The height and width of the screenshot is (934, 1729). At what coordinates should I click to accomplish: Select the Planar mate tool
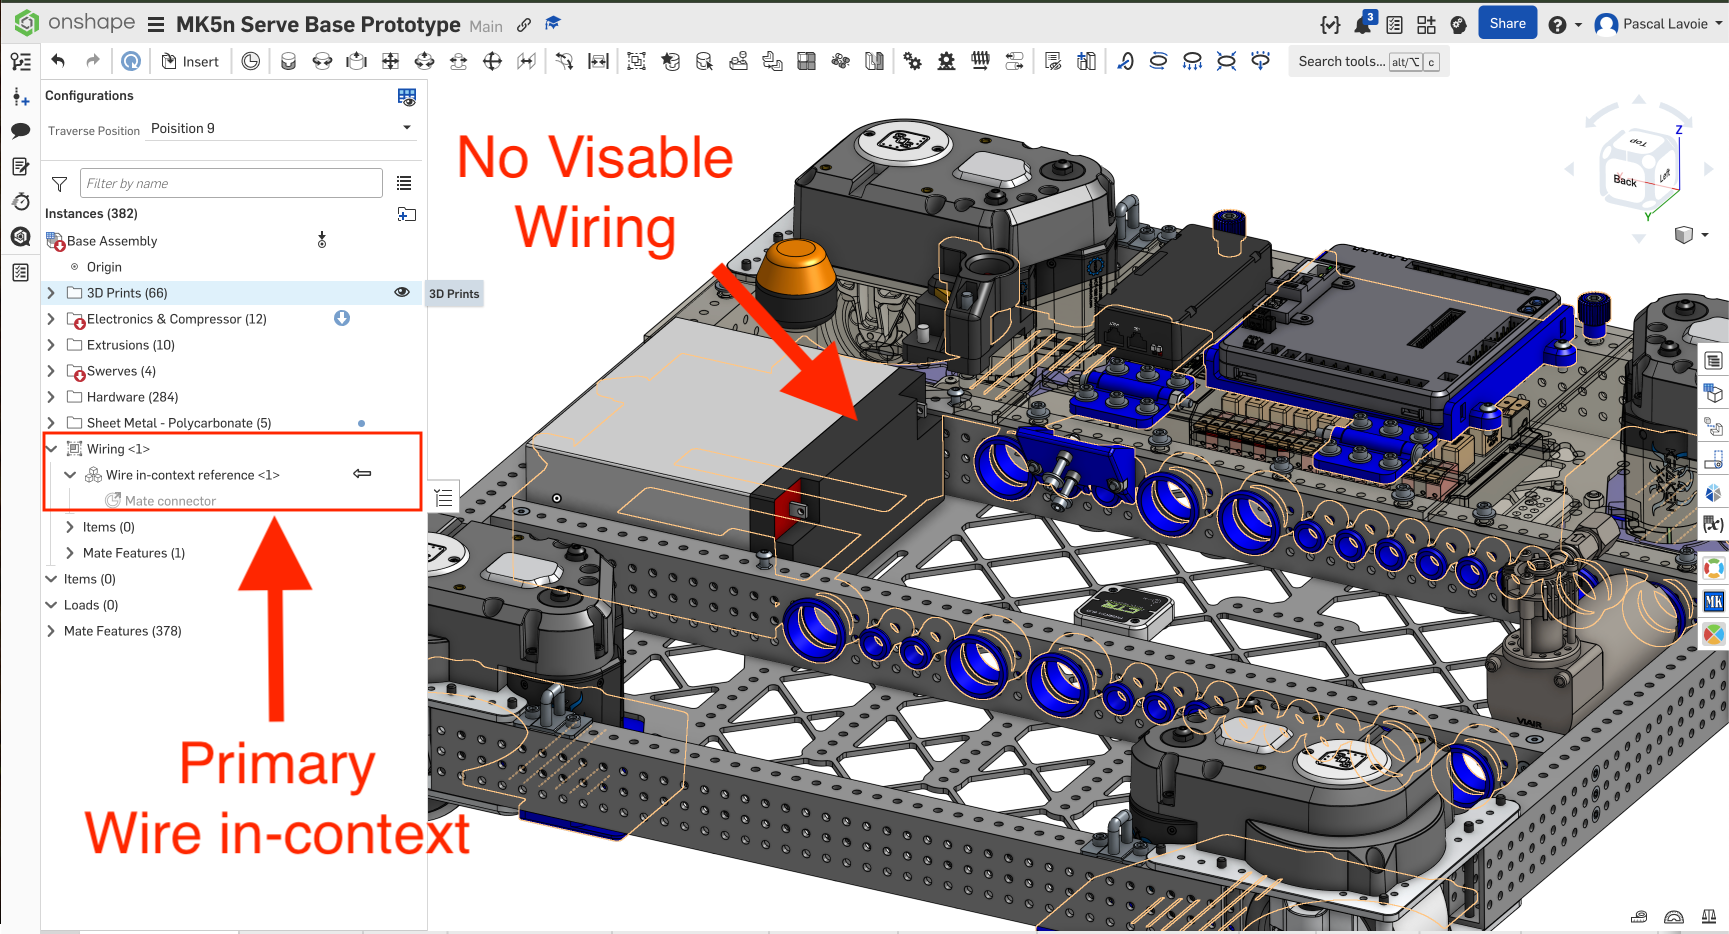(390, 61)
